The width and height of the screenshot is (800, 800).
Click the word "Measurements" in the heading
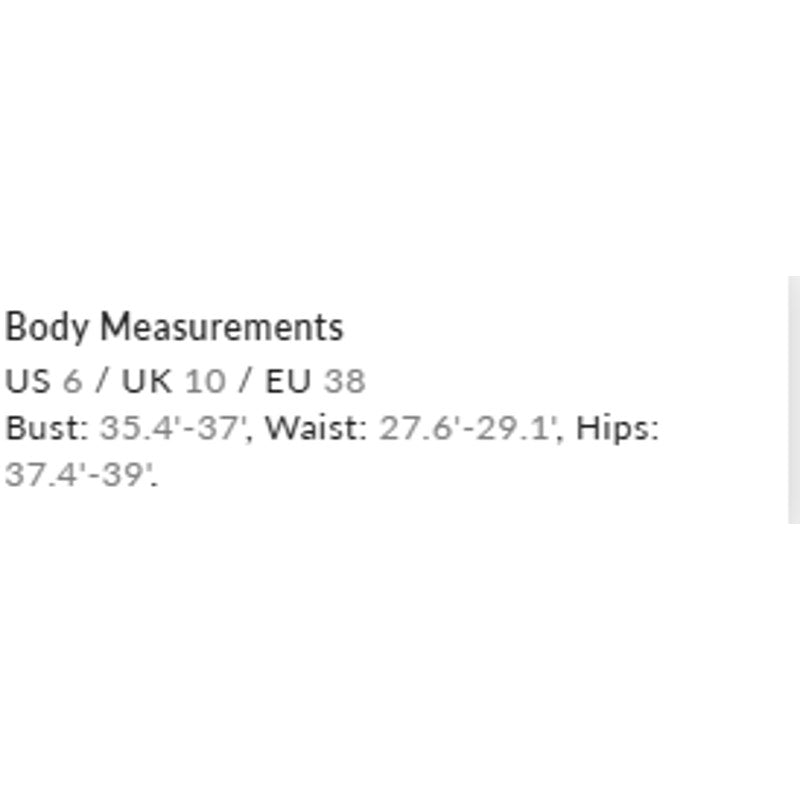pyautogui.click(x=221, y=328)
